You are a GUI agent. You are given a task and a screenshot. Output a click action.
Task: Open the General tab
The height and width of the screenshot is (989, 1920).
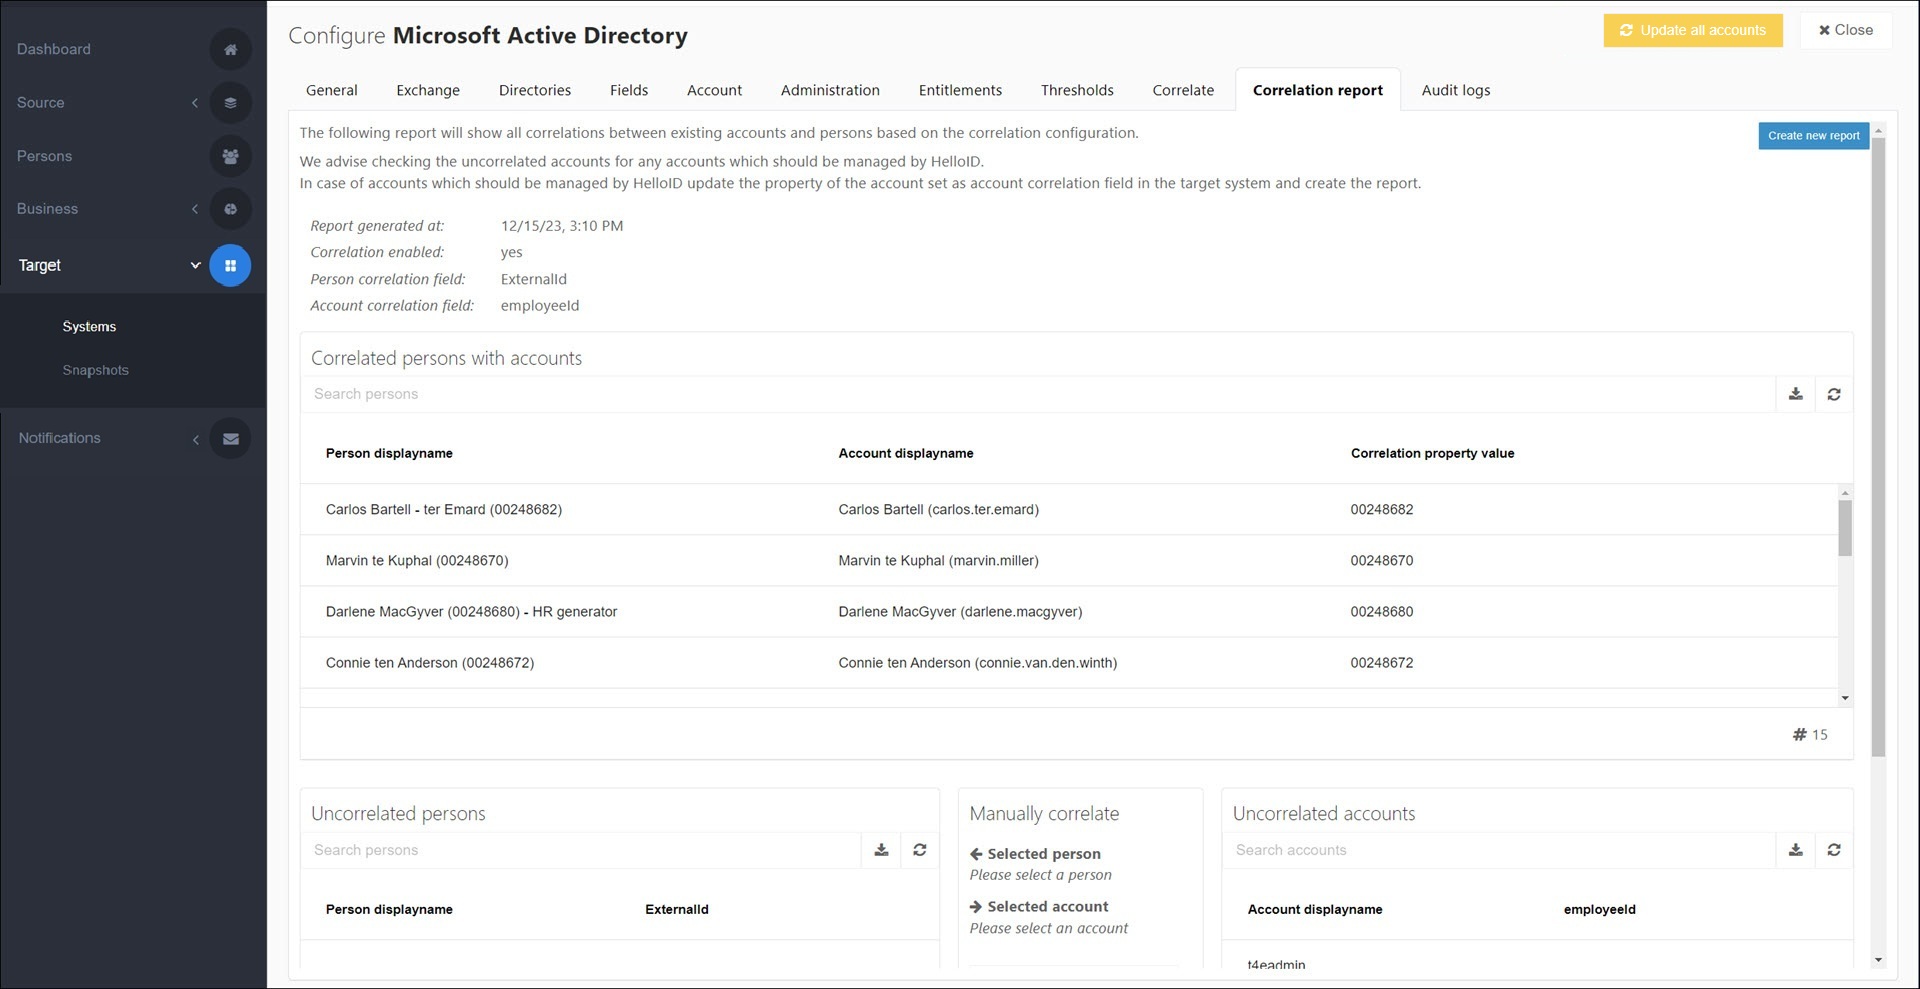pos(331,90)
